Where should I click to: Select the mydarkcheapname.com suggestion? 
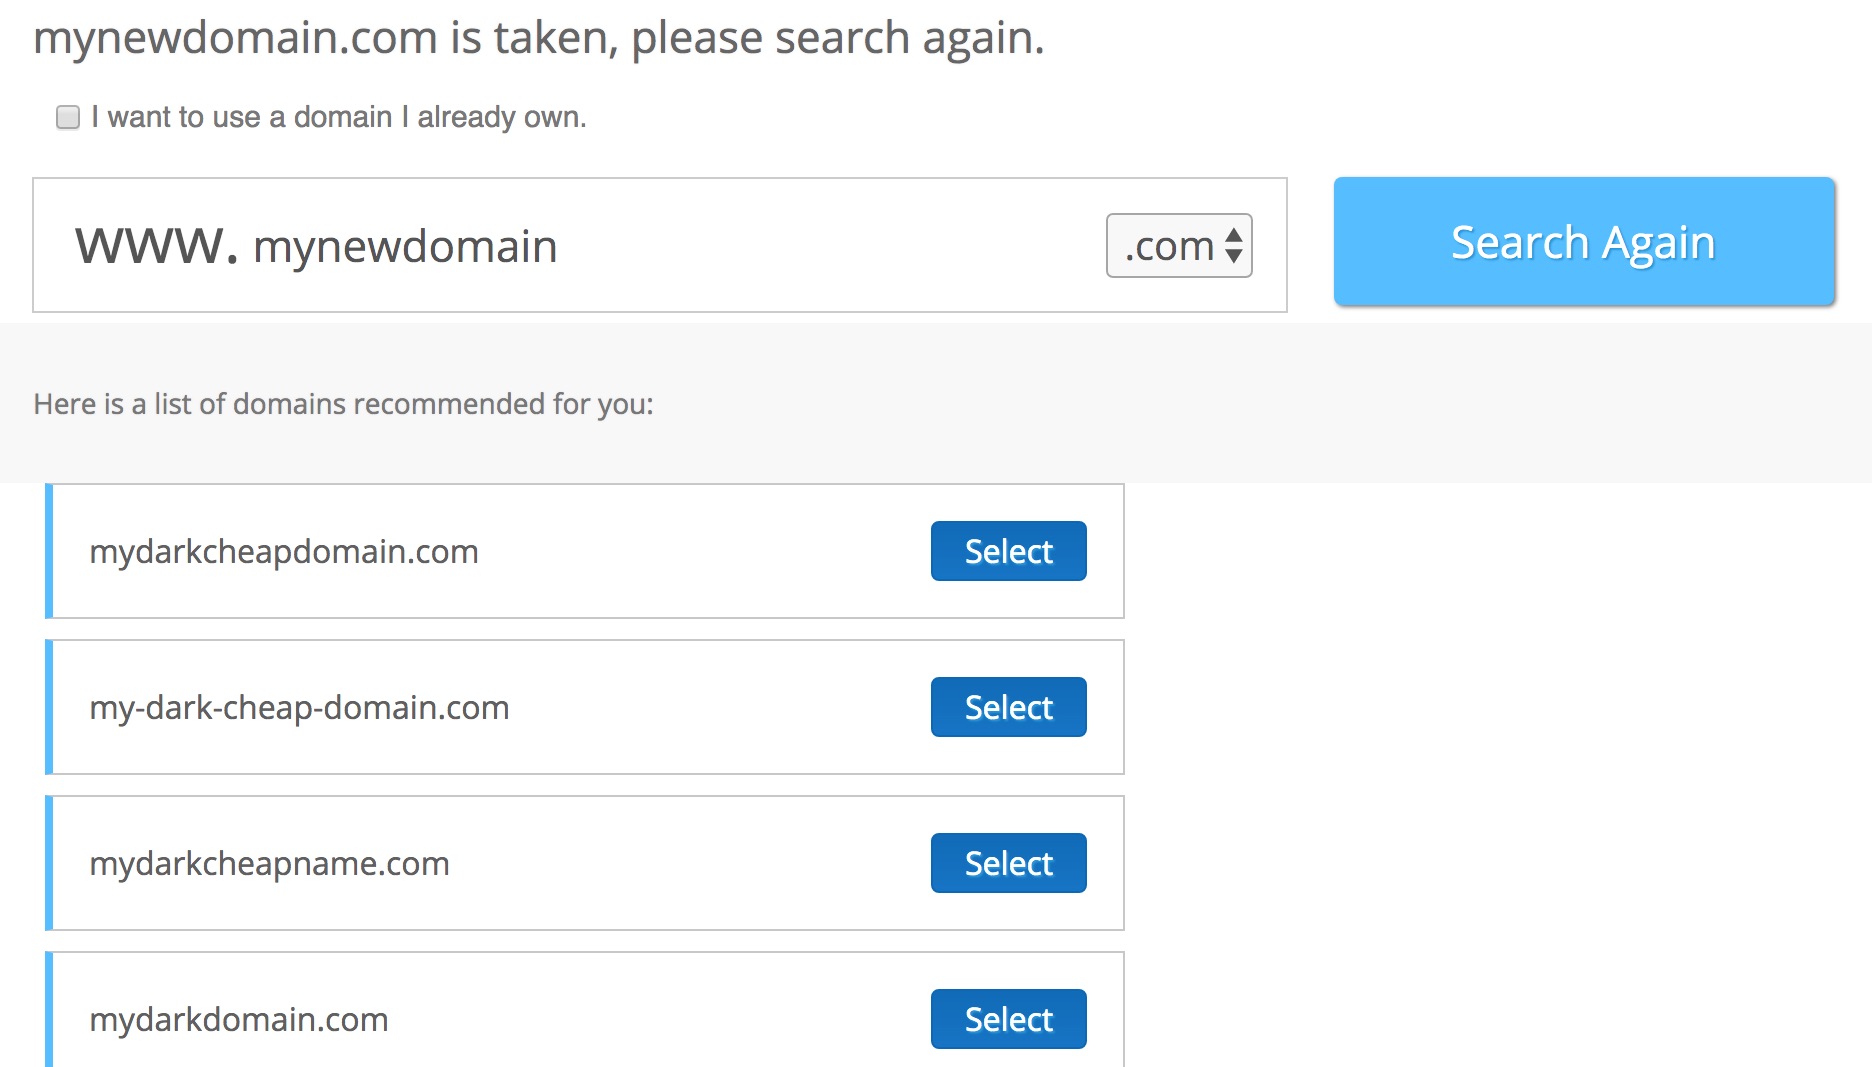pos(1007,863)
